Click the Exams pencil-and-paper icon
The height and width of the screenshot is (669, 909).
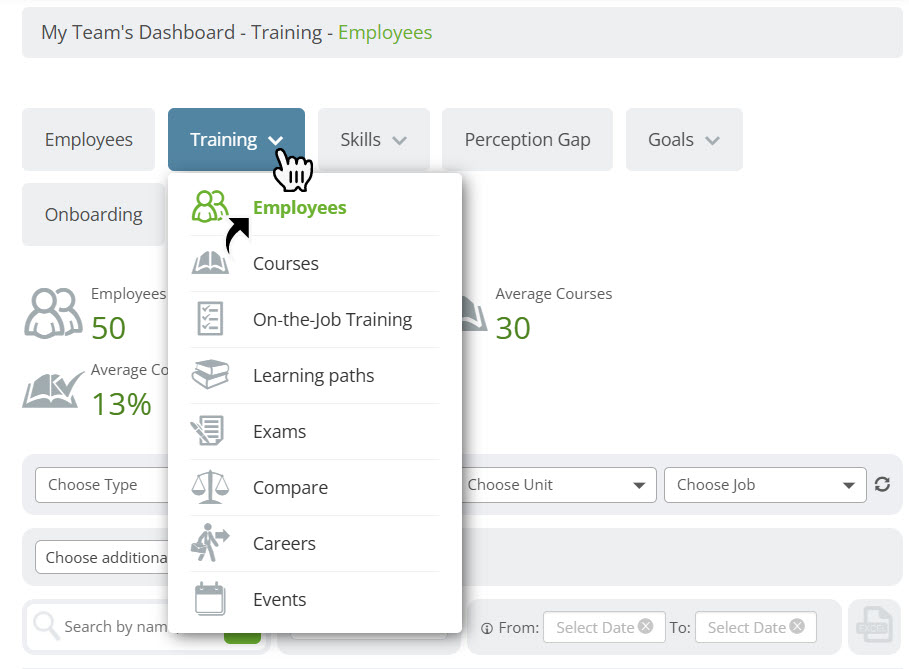coord(208,430)
